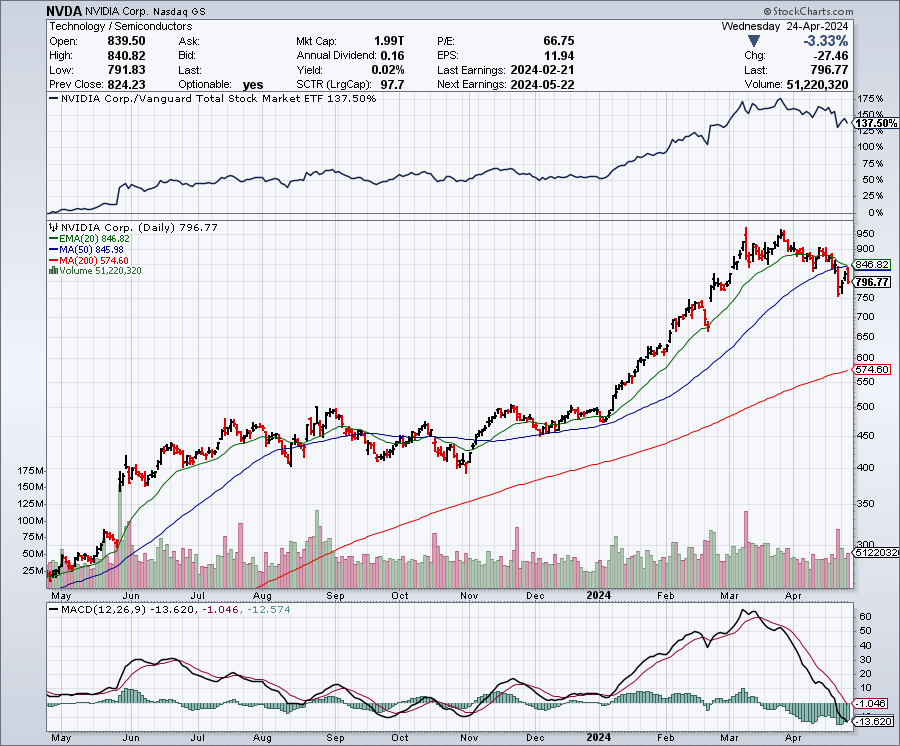Image resolution: width=900 pixels, height=746 pixels.
Task: Click the 950 label on the price axis
Action: pyautogui.click(x=865, y=234)
